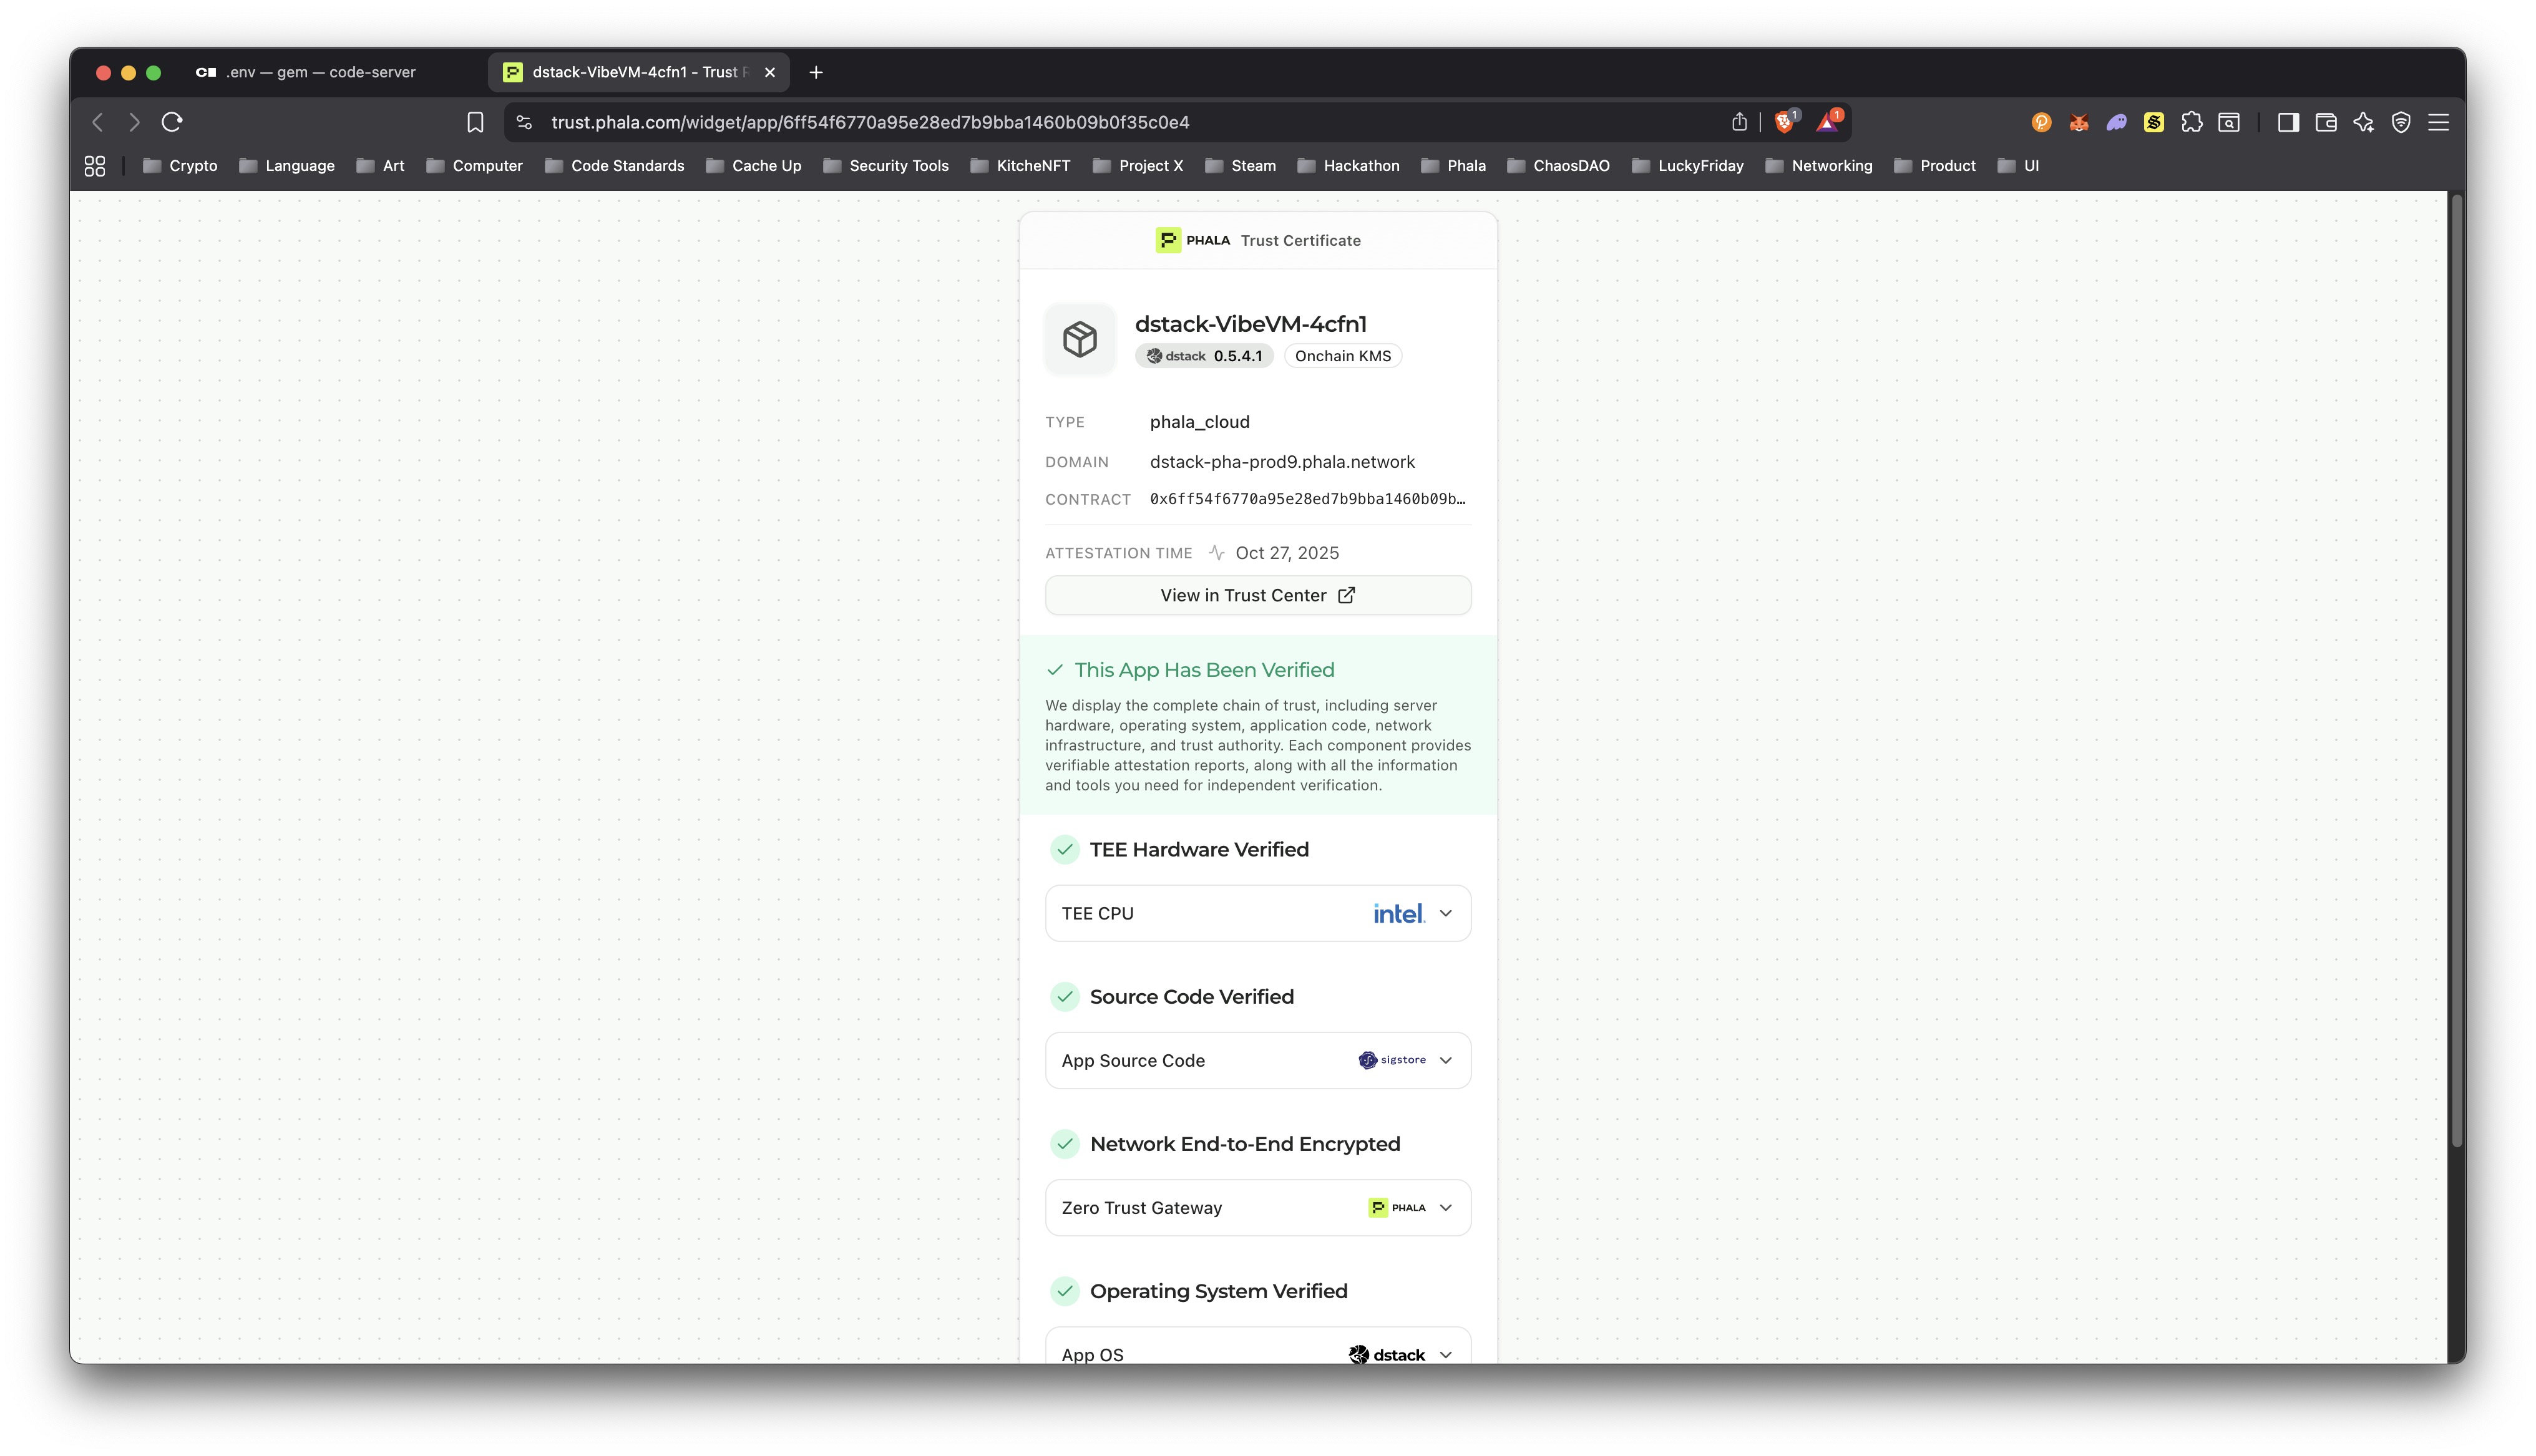Reload the current page
The height and width of the screenshot is (1456, 2536).
[x=172, y=122]
